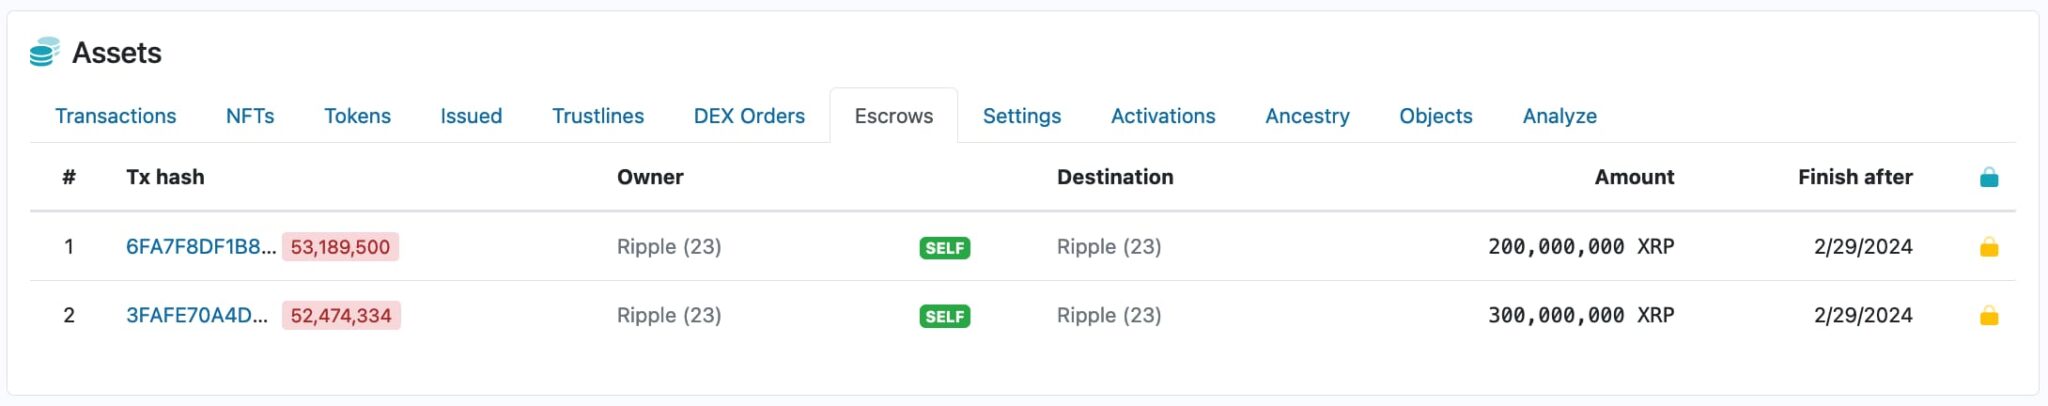Click SELF badge in second escrow row
Viewport: 2048px width, 406px height.
tap(944, 317)
